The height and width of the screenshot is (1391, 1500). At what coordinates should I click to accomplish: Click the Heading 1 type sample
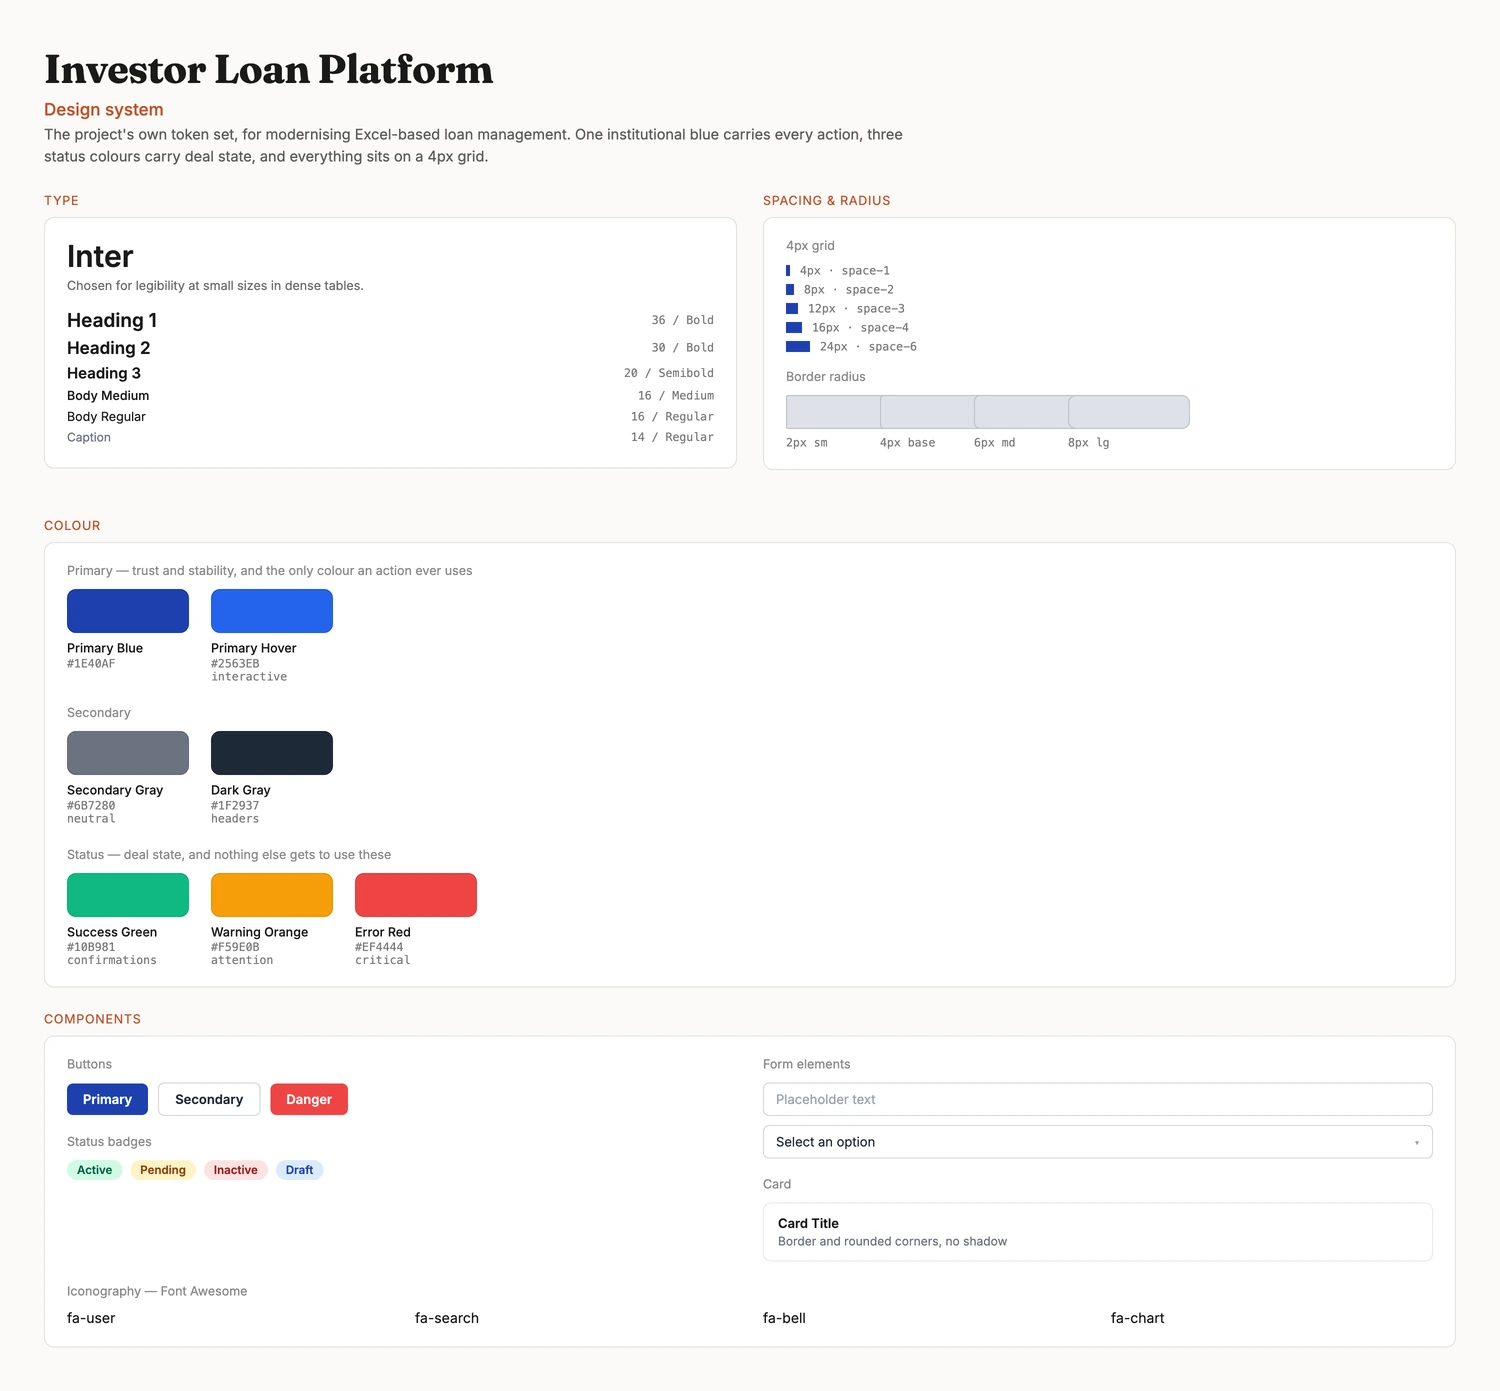point(112,320)
